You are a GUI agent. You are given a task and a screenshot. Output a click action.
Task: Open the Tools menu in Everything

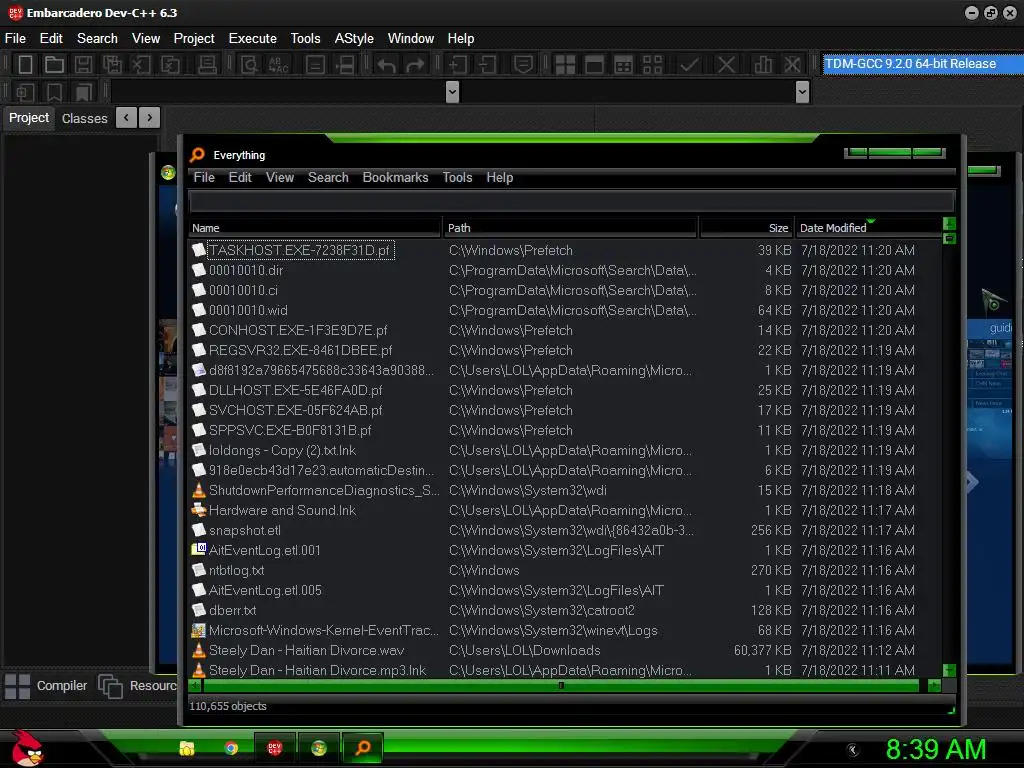pyautogui.click(x=457, y=178)
